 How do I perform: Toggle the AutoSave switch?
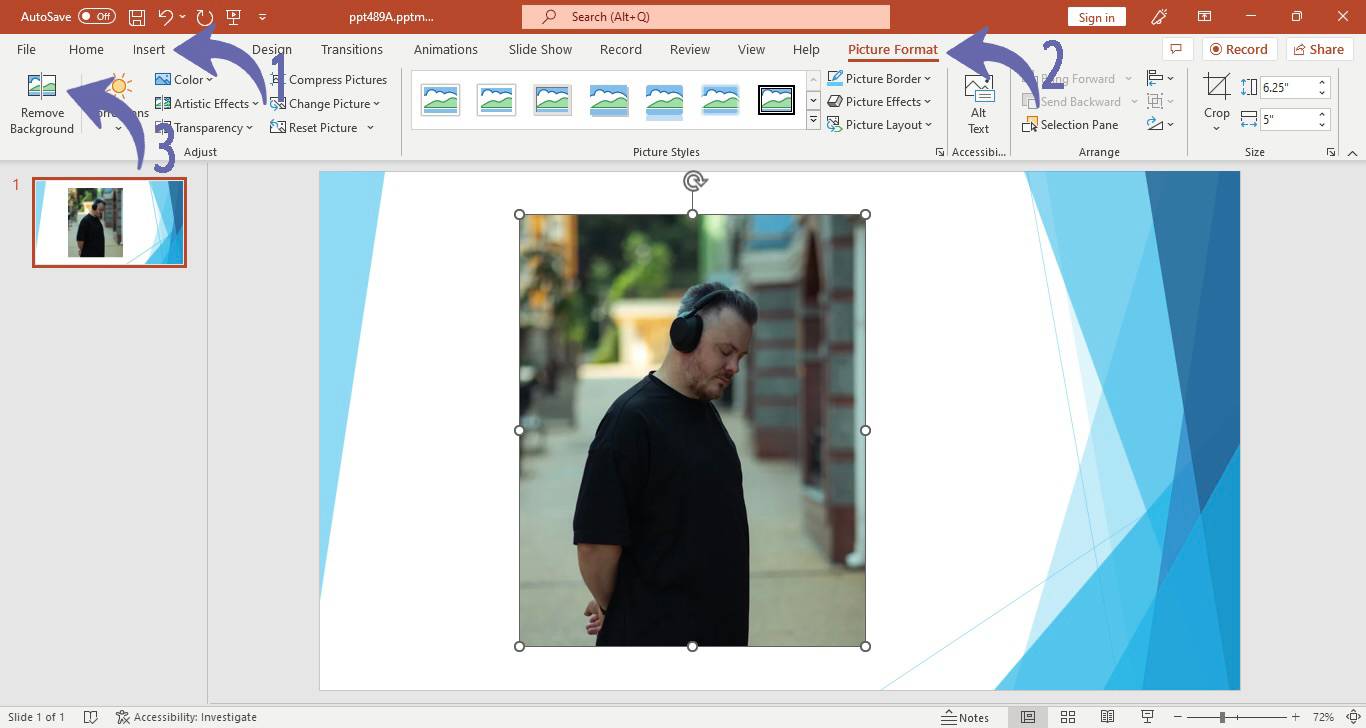[96, 17]
